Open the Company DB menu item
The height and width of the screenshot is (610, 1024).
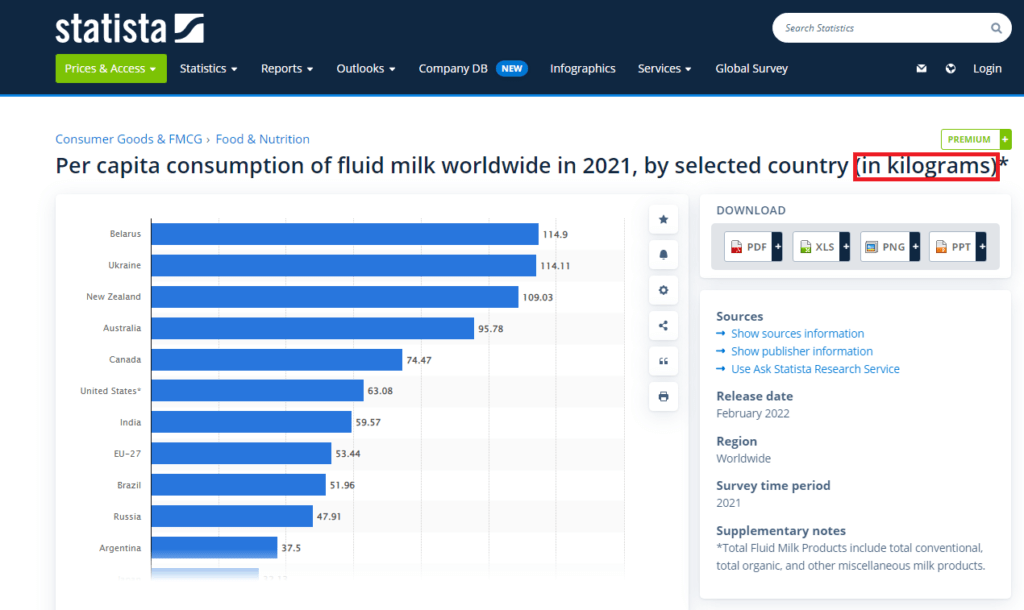pyautogui.click(x=453, y=69)
